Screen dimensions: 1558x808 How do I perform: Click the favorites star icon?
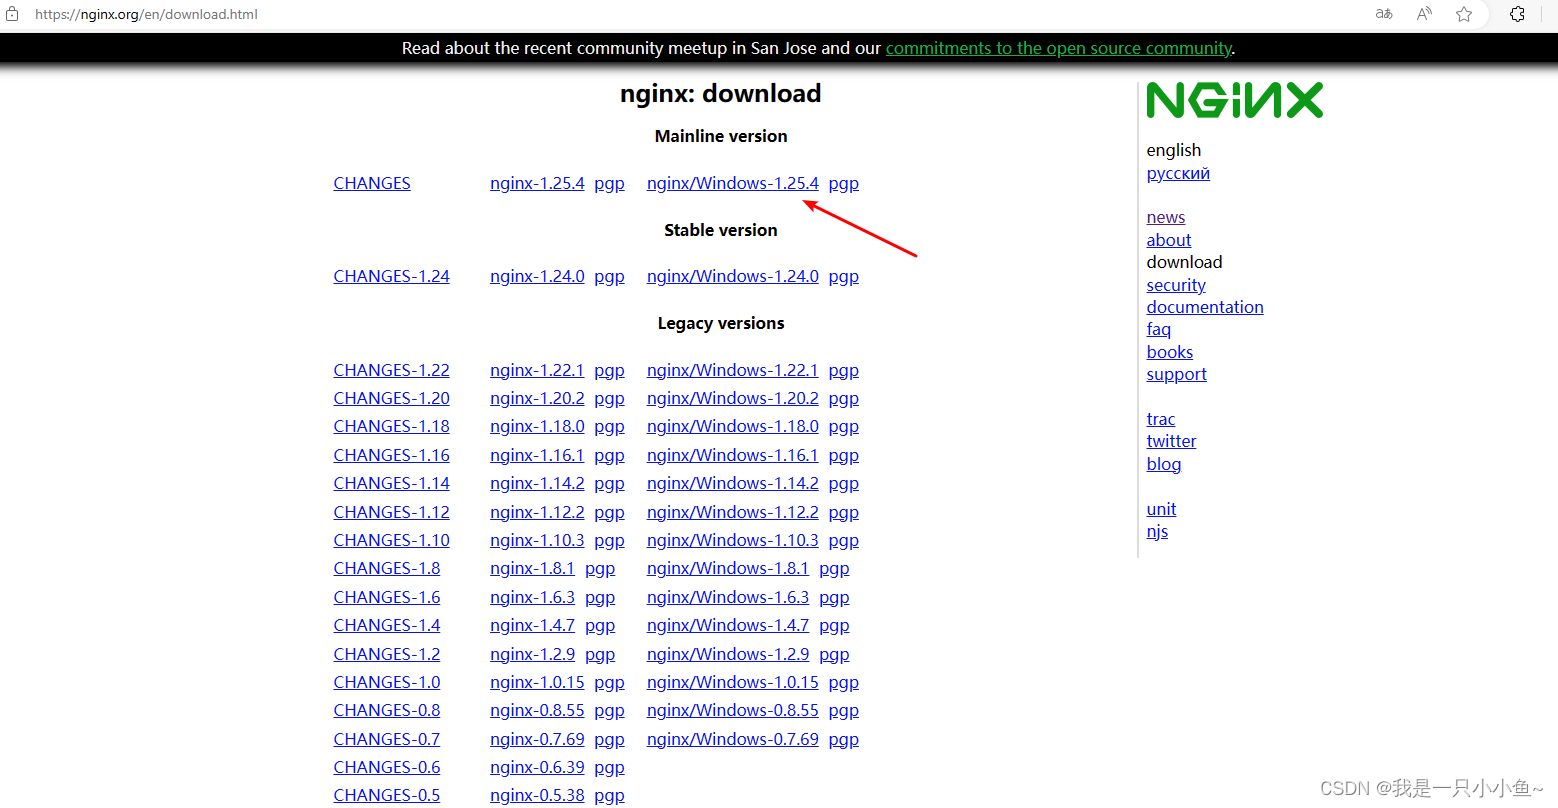pos(1464,14)
